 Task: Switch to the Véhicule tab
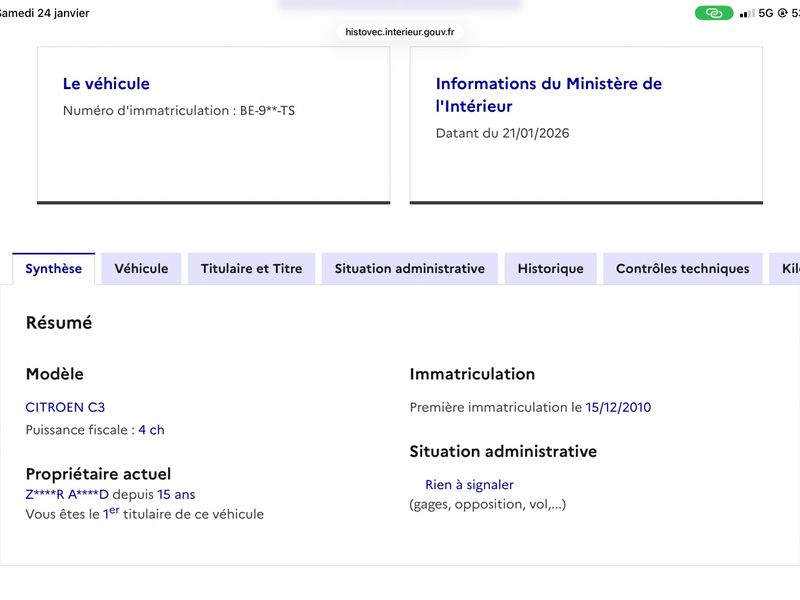(141, 269)
